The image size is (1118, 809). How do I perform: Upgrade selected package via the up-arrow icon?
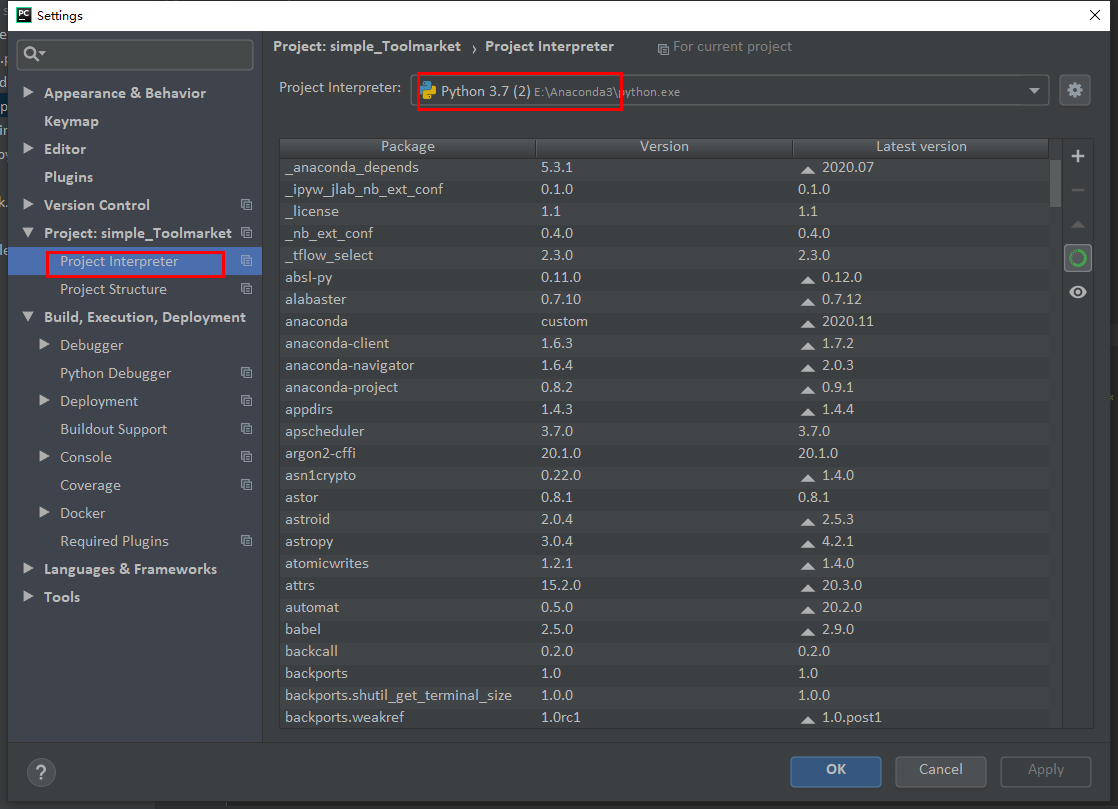(1077, 224)
